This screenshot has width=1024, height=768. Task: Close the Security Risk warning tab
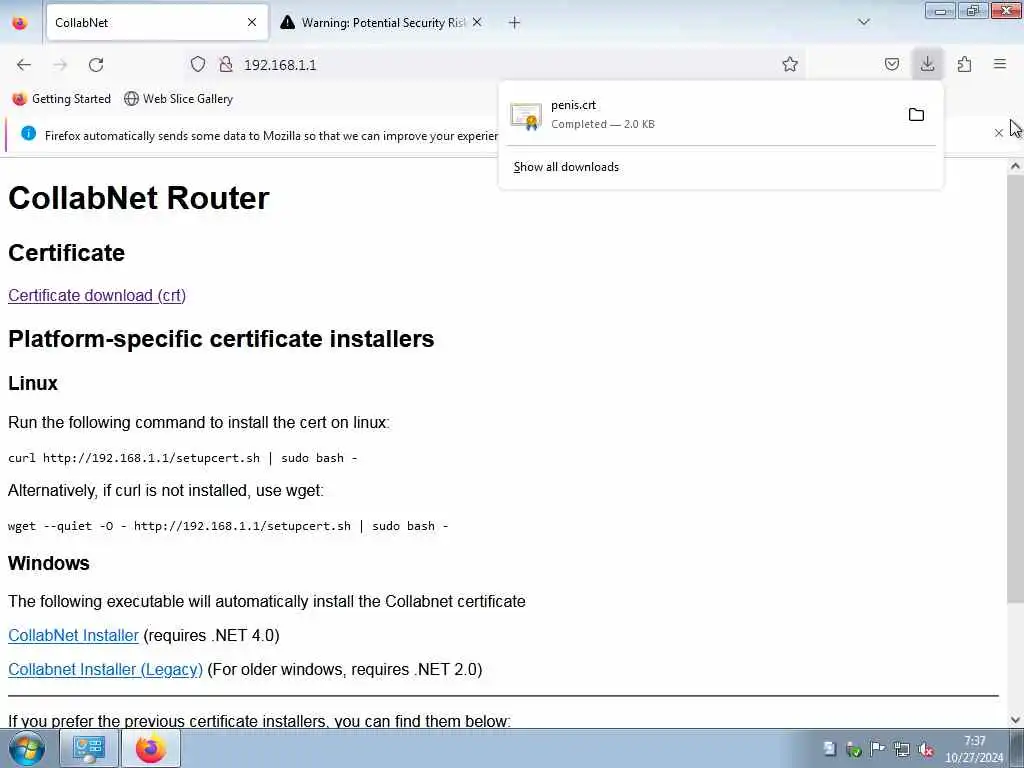[x=477, y=23]
